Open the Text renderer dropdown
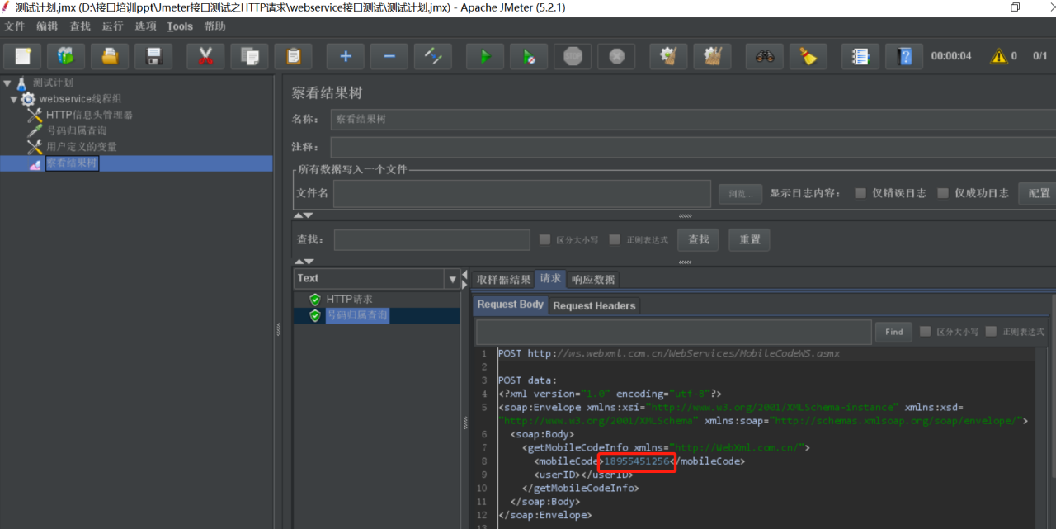The image size is (1056, 530). (x=452, y=279)
